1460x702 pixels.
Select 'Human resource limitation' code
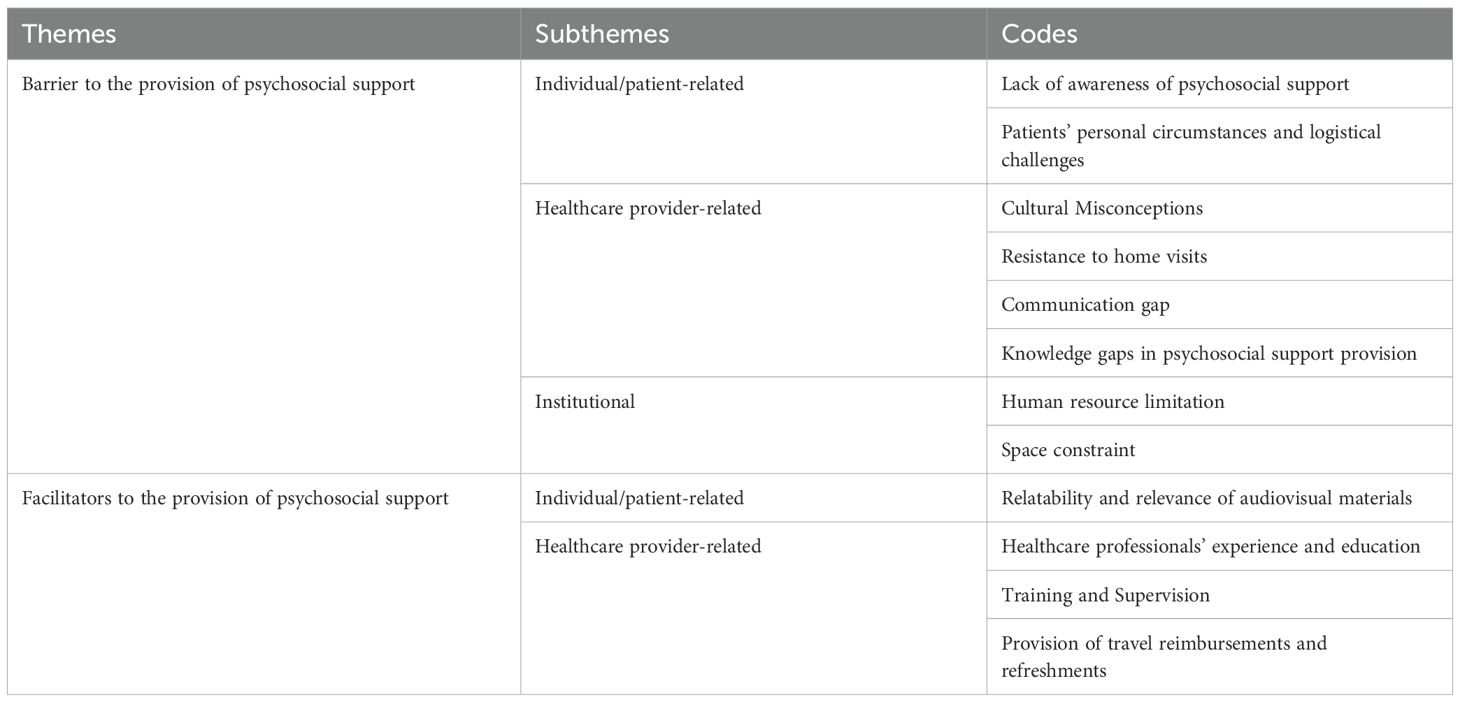click(1112, 402)
